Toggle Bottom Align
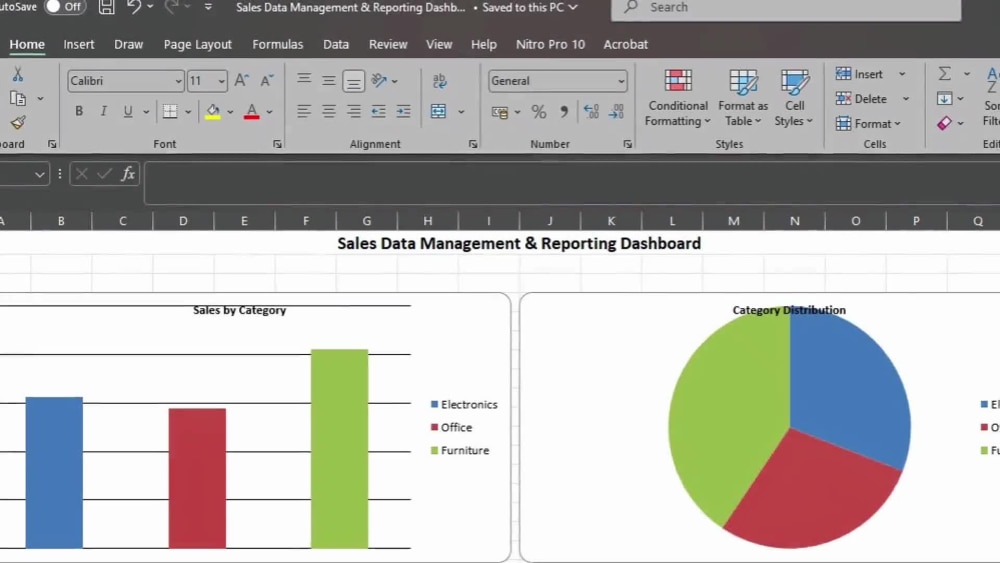This screenshot has width=1000, height=563. click(353, 80)
